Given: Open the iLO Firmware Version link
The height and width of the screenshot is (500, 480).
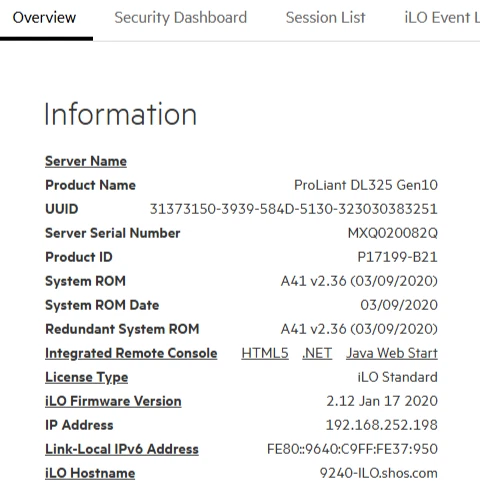Looking at the screenshot, I should (113, 401).
